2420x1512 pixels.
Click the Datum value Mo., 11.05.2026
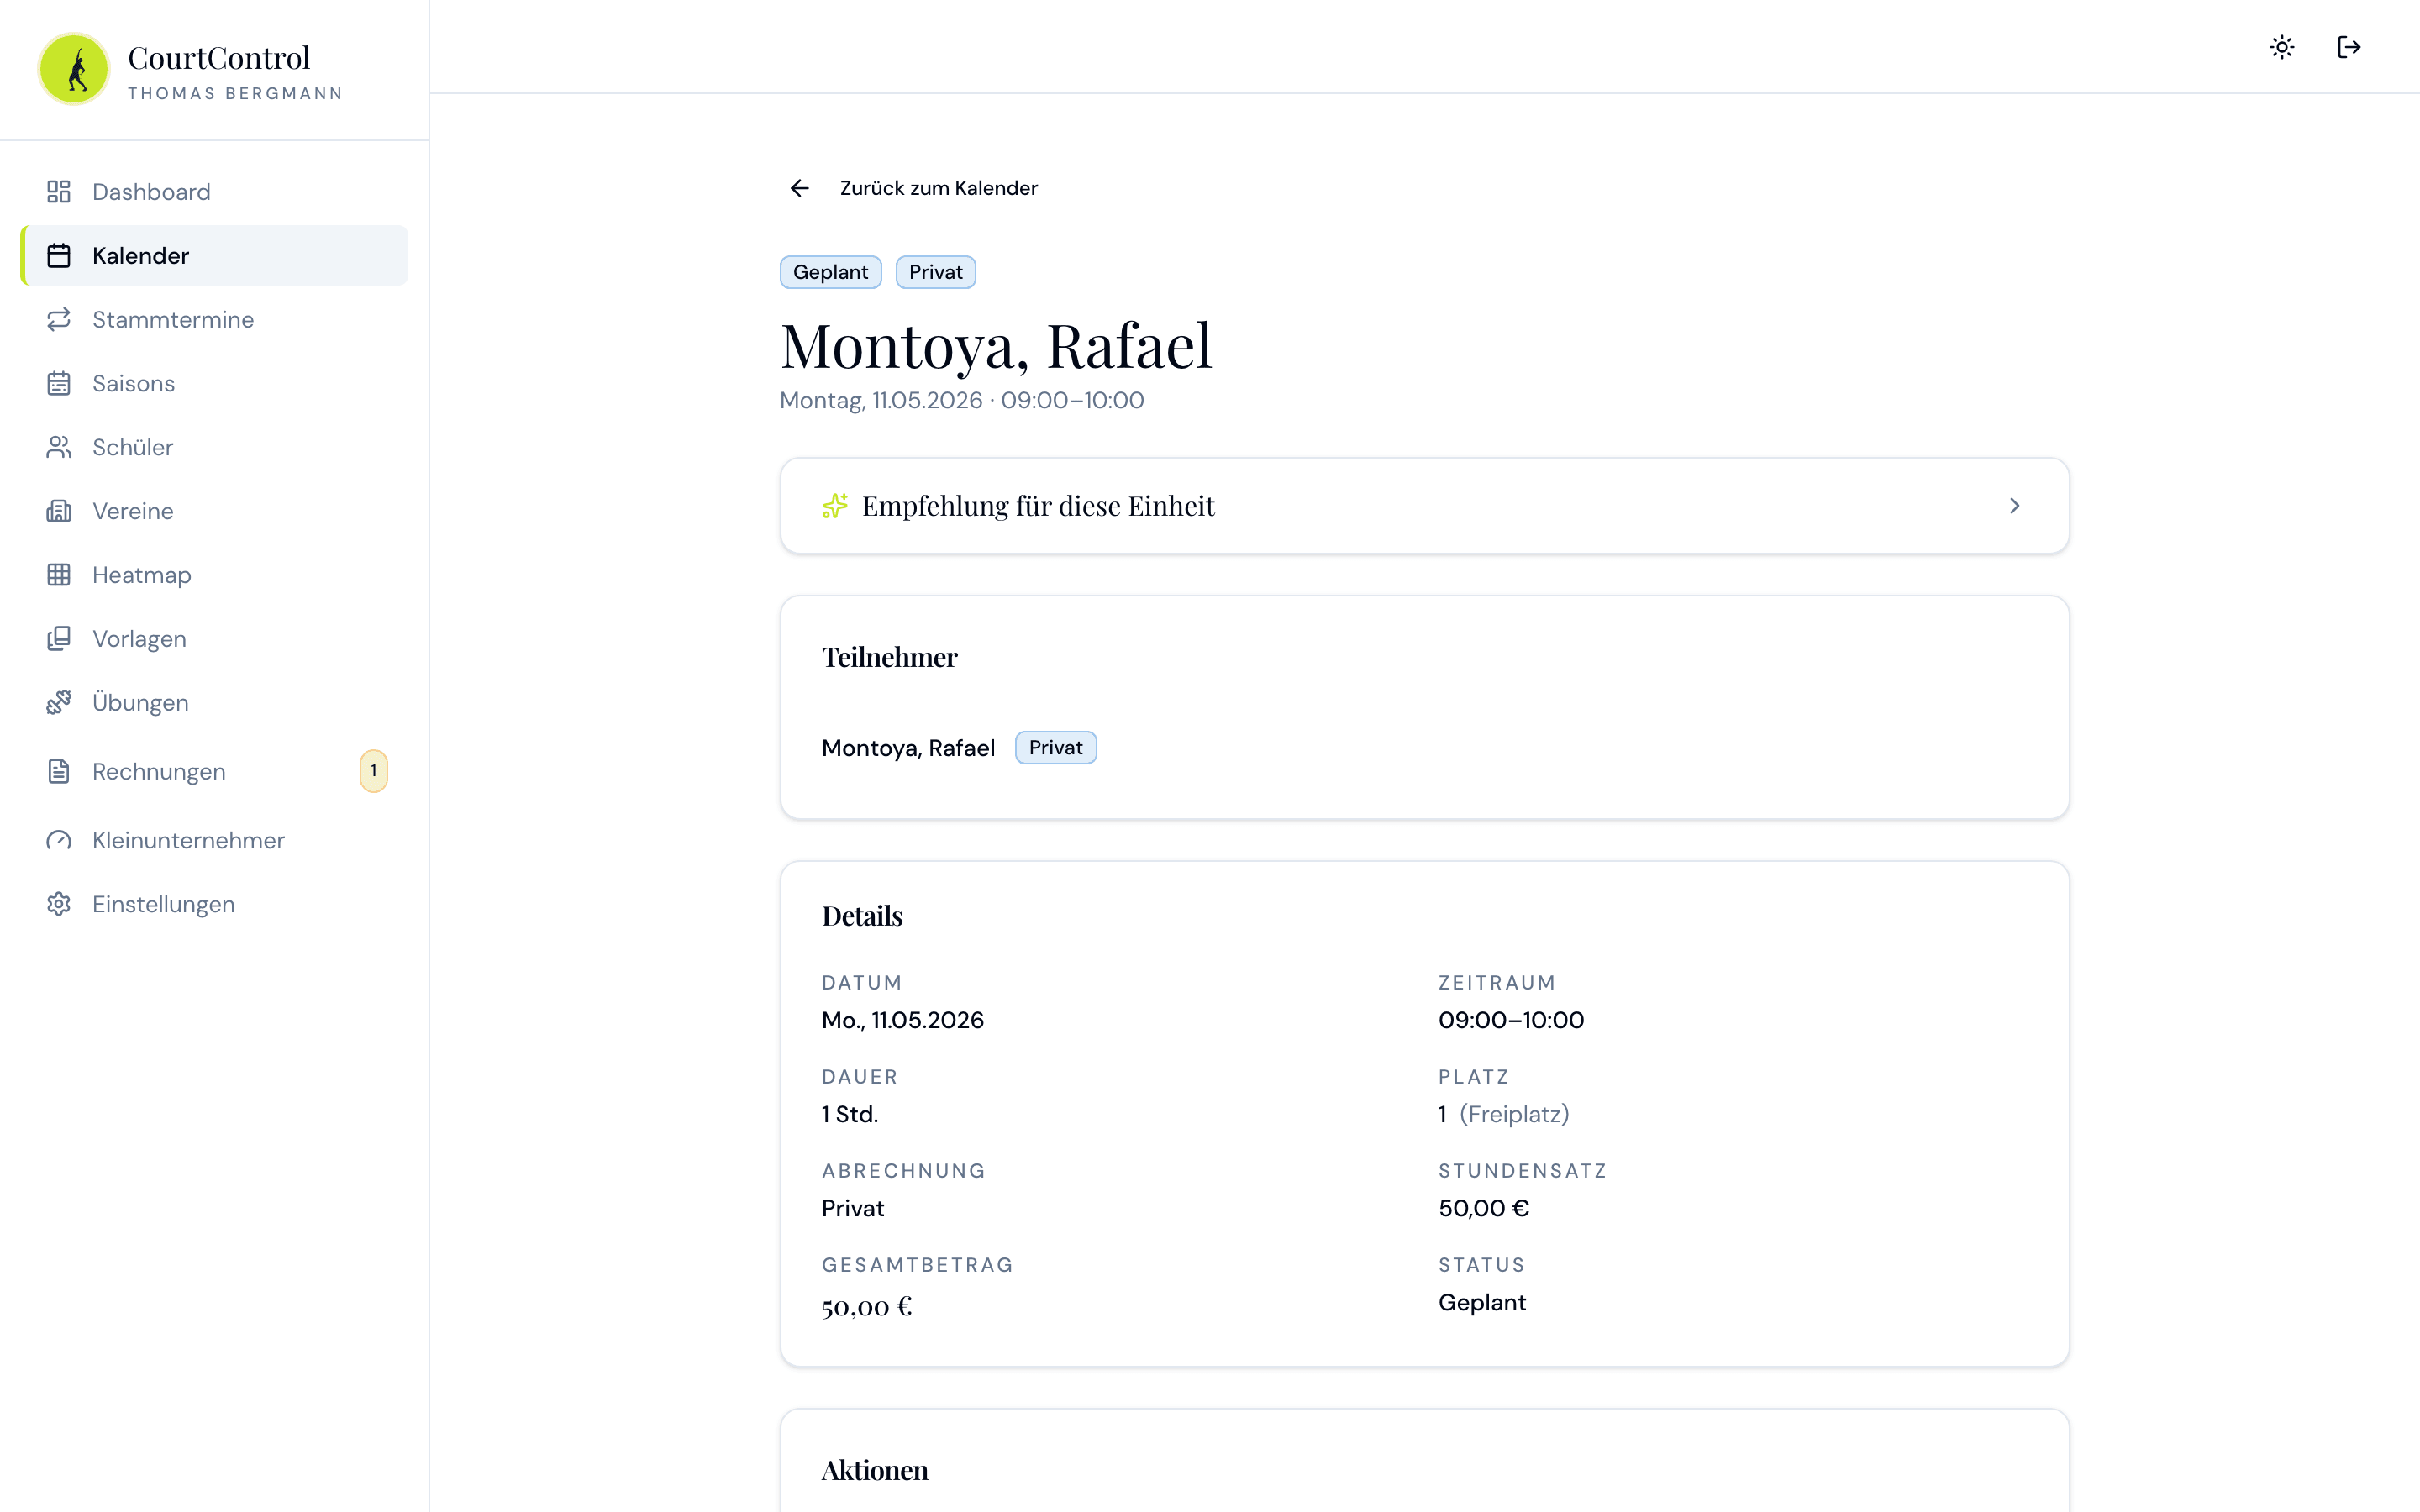click(x=902, y=1020)
